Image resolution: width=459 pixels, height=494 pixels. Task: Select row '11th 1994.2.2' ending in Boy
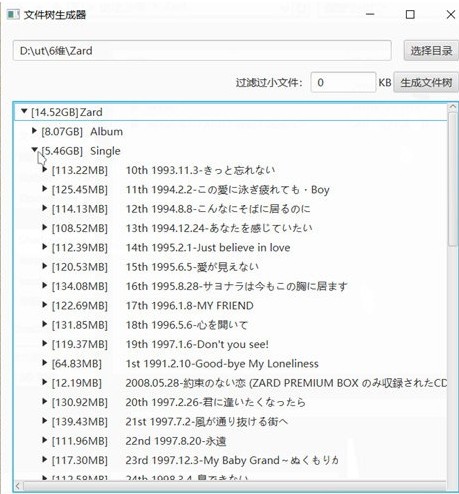coord(228,189)
